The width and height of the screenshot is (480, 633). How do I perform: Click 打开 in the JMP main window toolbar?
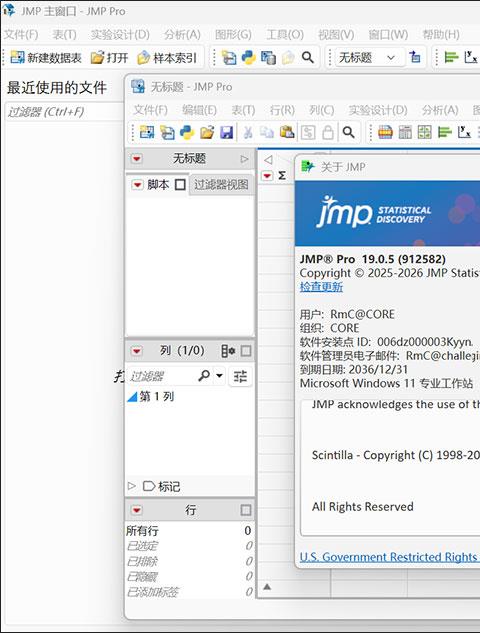click(x=109, y=58)
